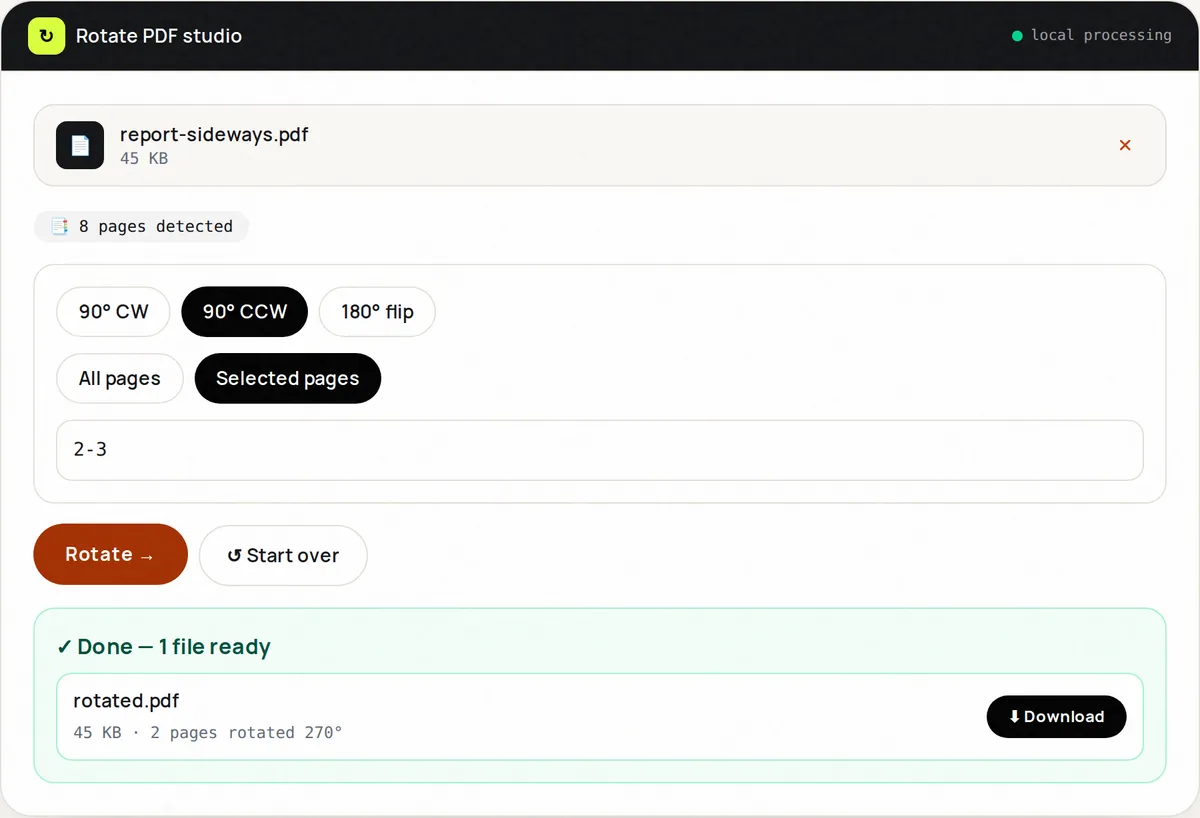Switch the scope to All pages
Image resolution: width=1200 pixels, height=818 pixels.
click(120, 378)
